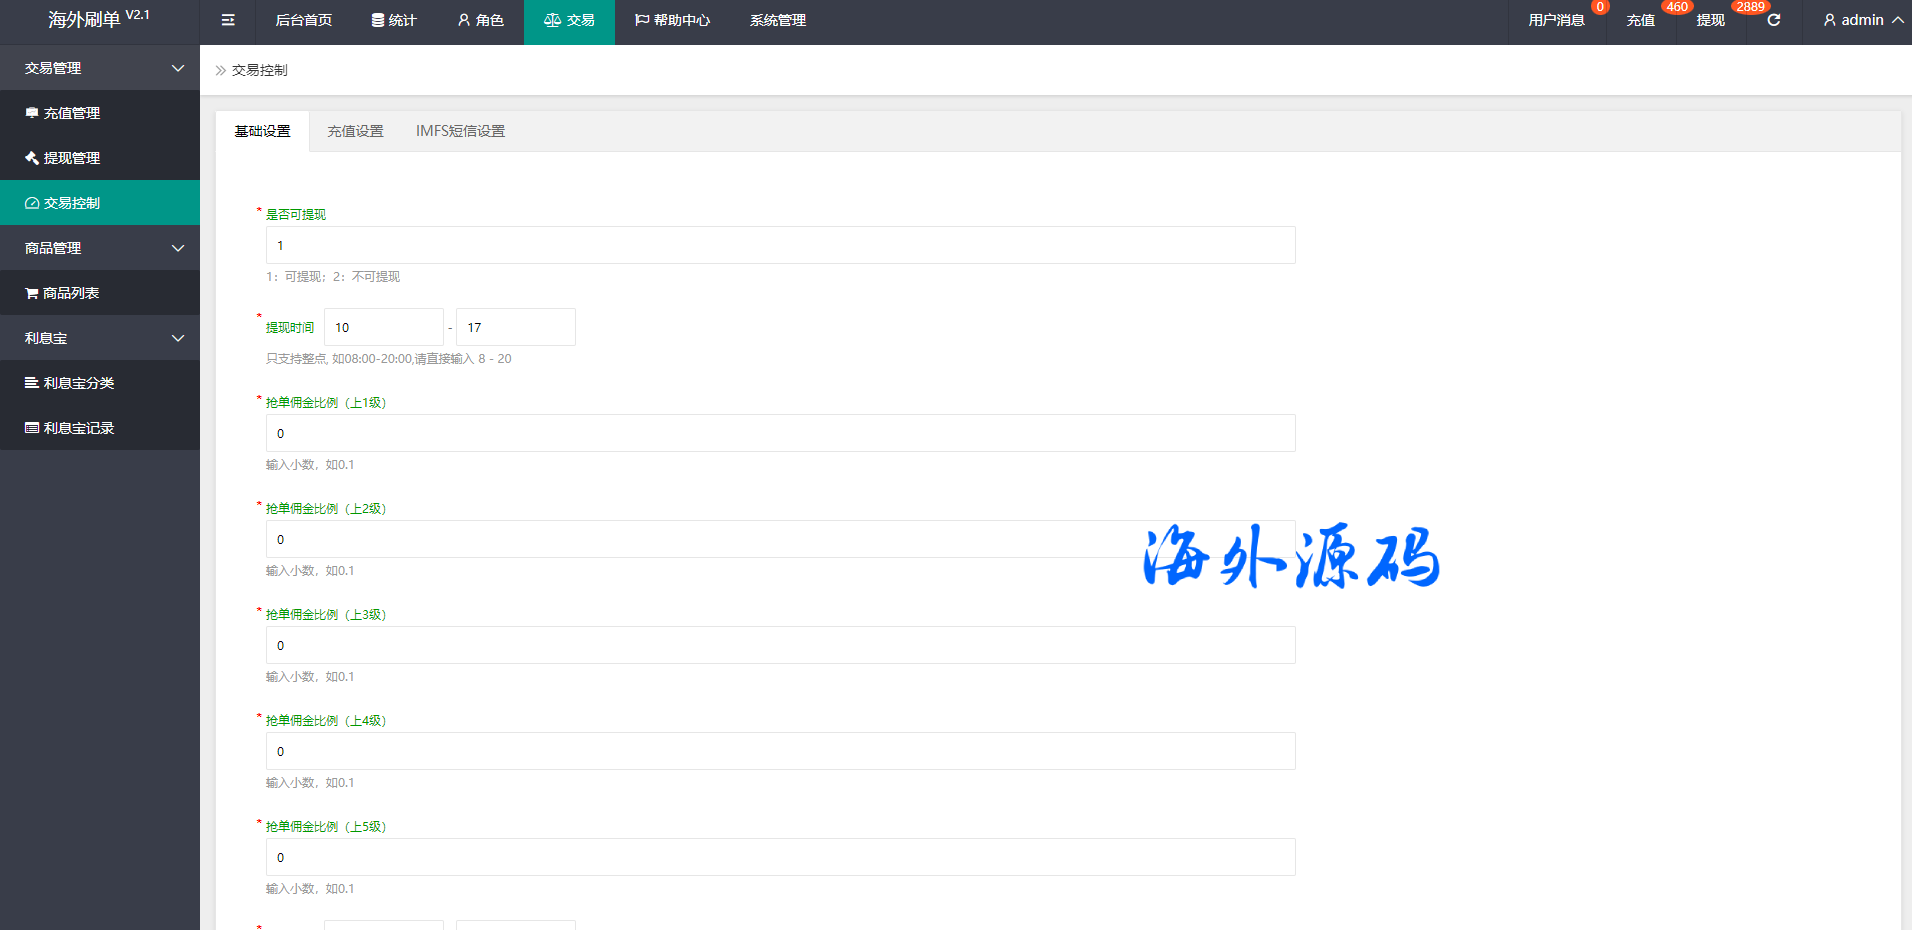Open 角色 role menu in top navigation
The image size is (1912, 930).
[x=480, y=20]
